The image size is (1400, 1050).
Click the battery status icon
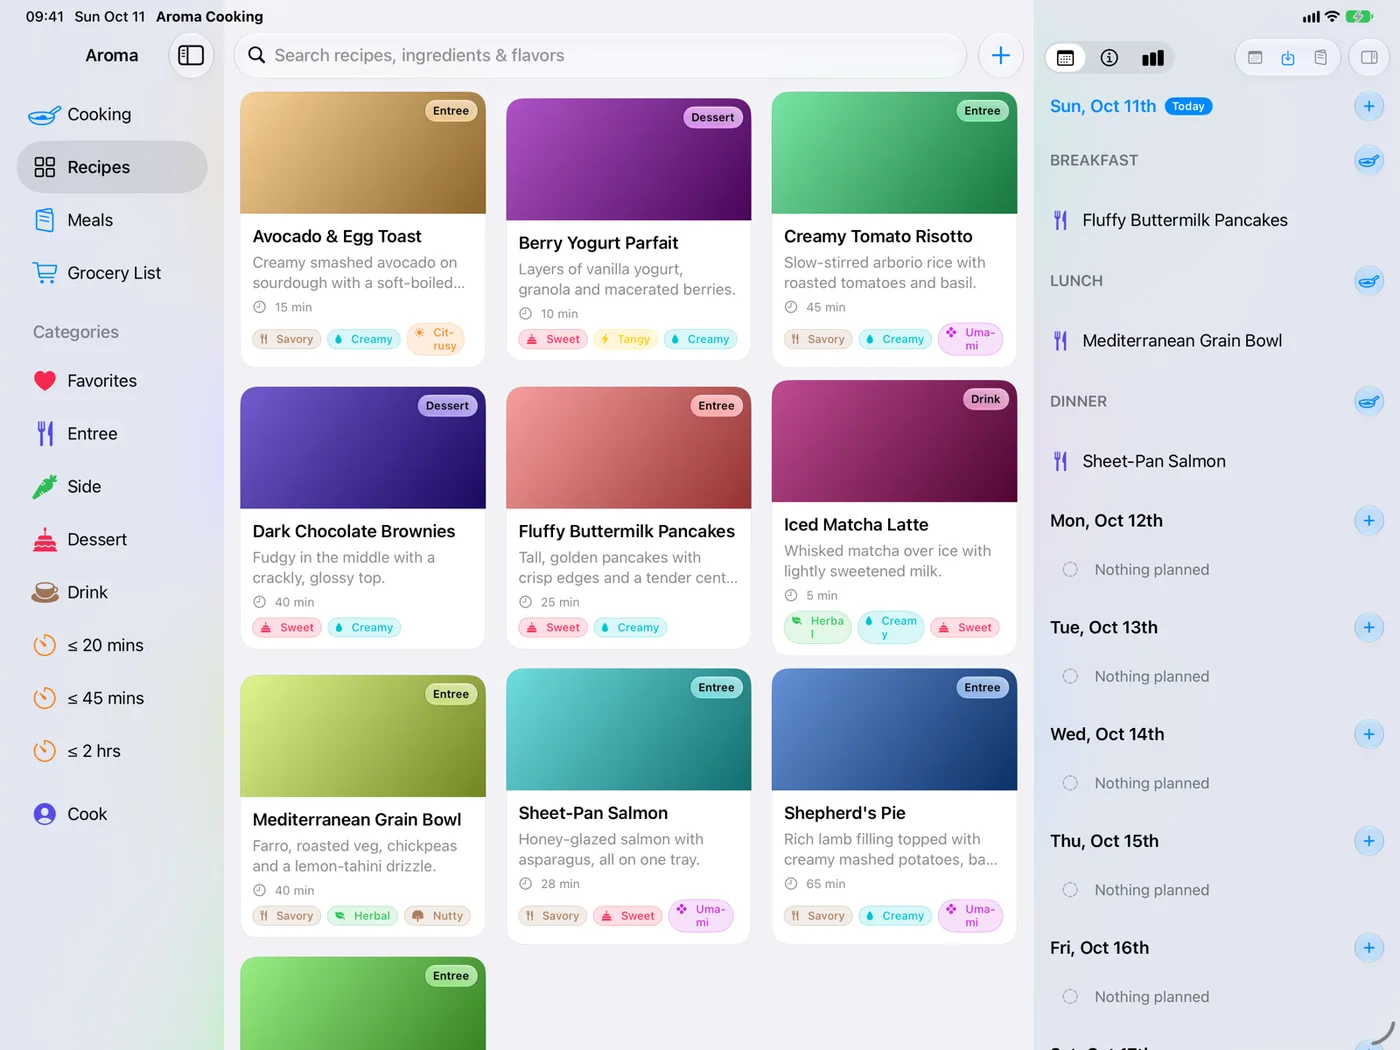(1359, 17)
